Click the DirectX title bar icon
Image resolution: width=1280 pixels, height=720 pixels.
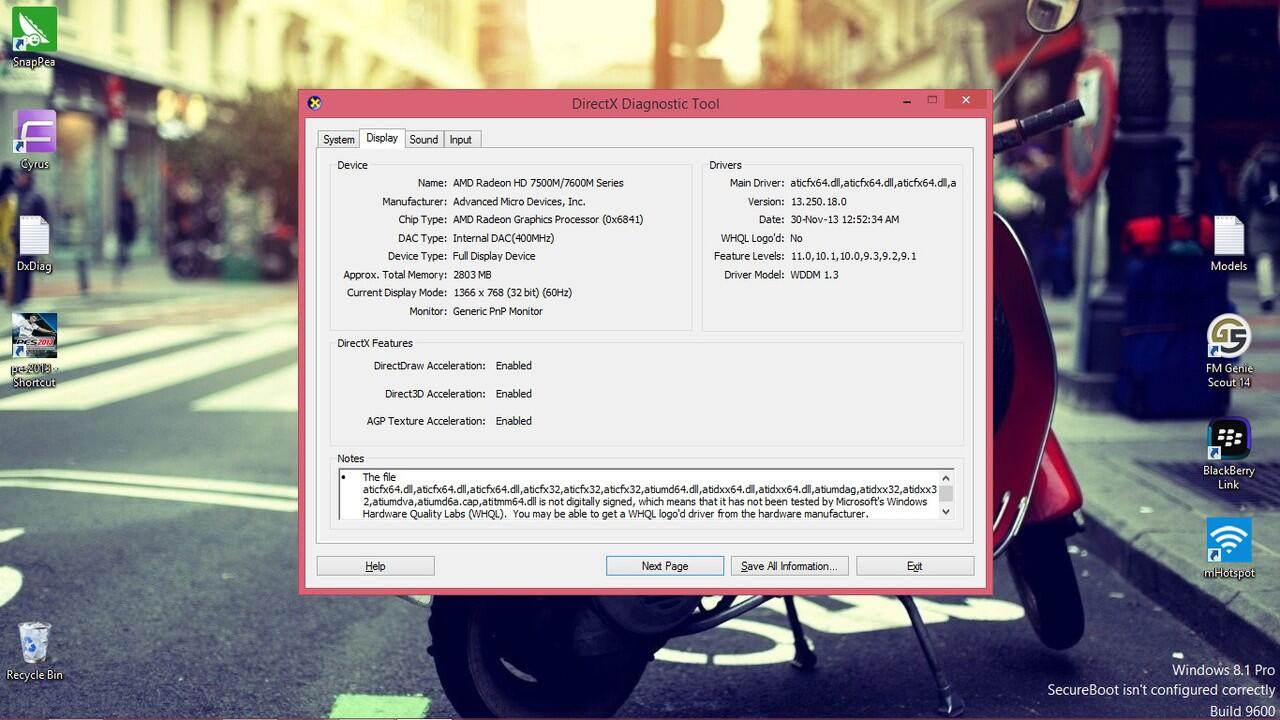(314, 103)
